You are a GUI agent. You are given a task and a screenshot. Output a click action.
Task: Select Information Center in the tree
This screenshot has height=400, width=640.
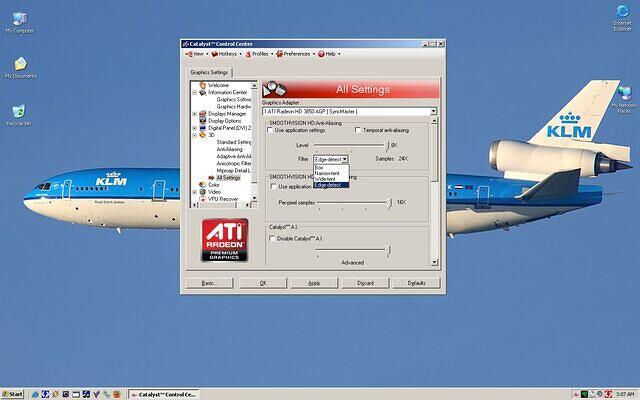coord(227,92)
